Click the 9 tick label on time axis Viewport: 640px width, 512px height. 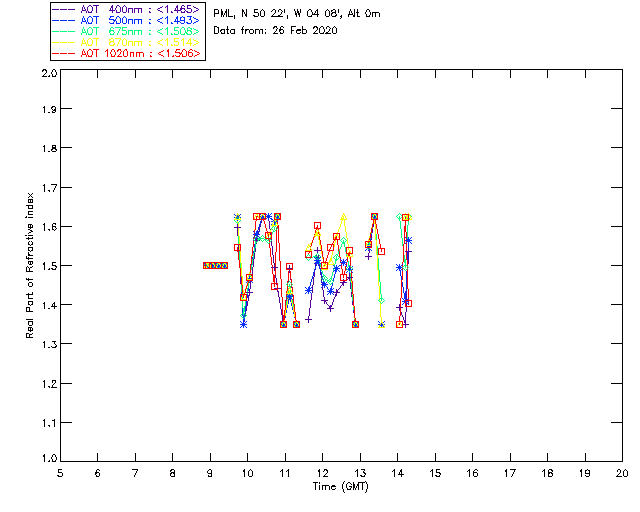(x=210, y=473)
